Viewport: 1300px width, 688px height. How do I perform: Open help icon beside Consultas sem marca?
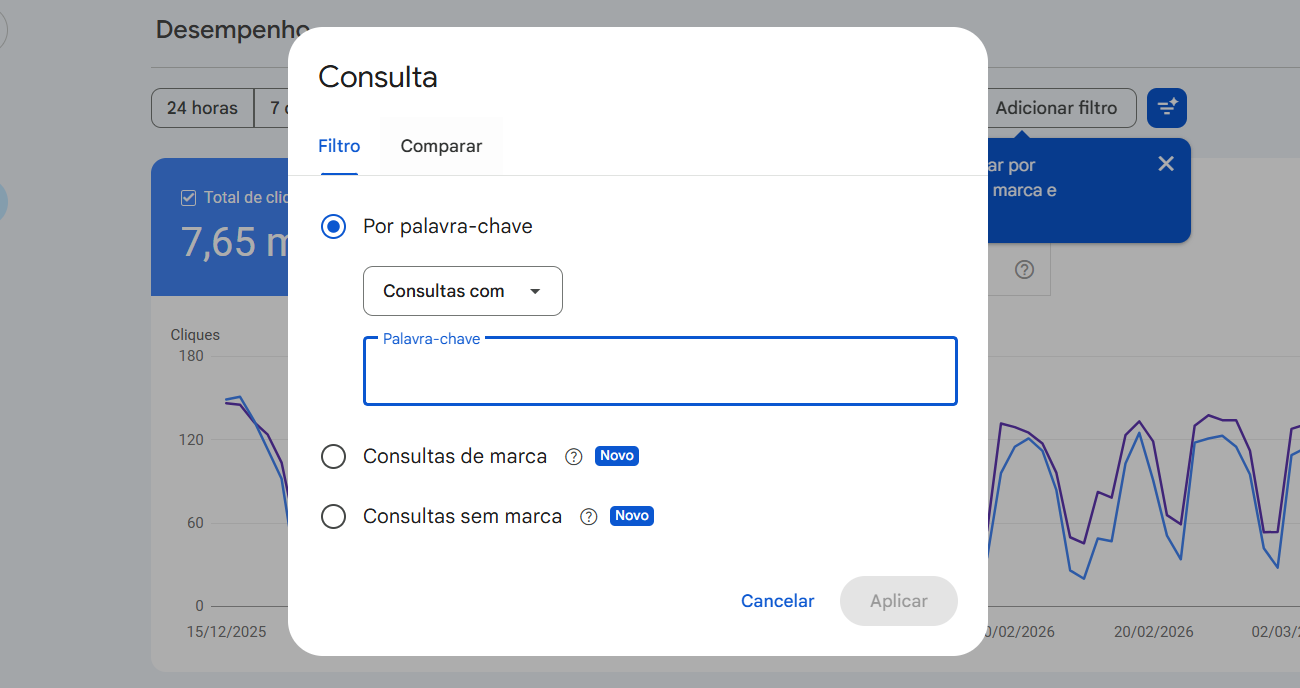(x=588, y=516)
